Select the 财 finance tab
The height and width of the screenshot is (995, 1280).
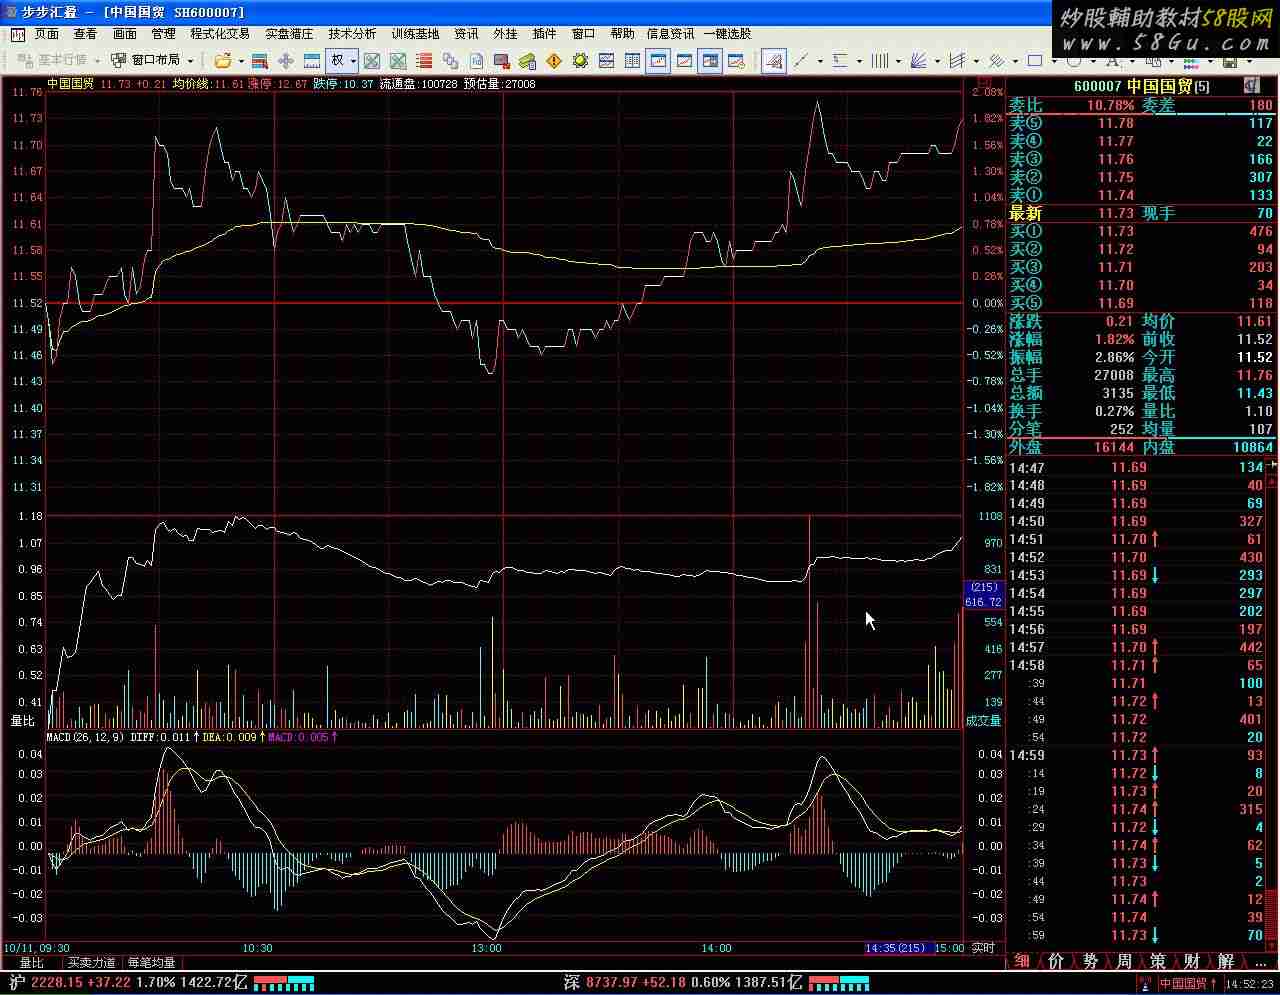coord(1192,961)
